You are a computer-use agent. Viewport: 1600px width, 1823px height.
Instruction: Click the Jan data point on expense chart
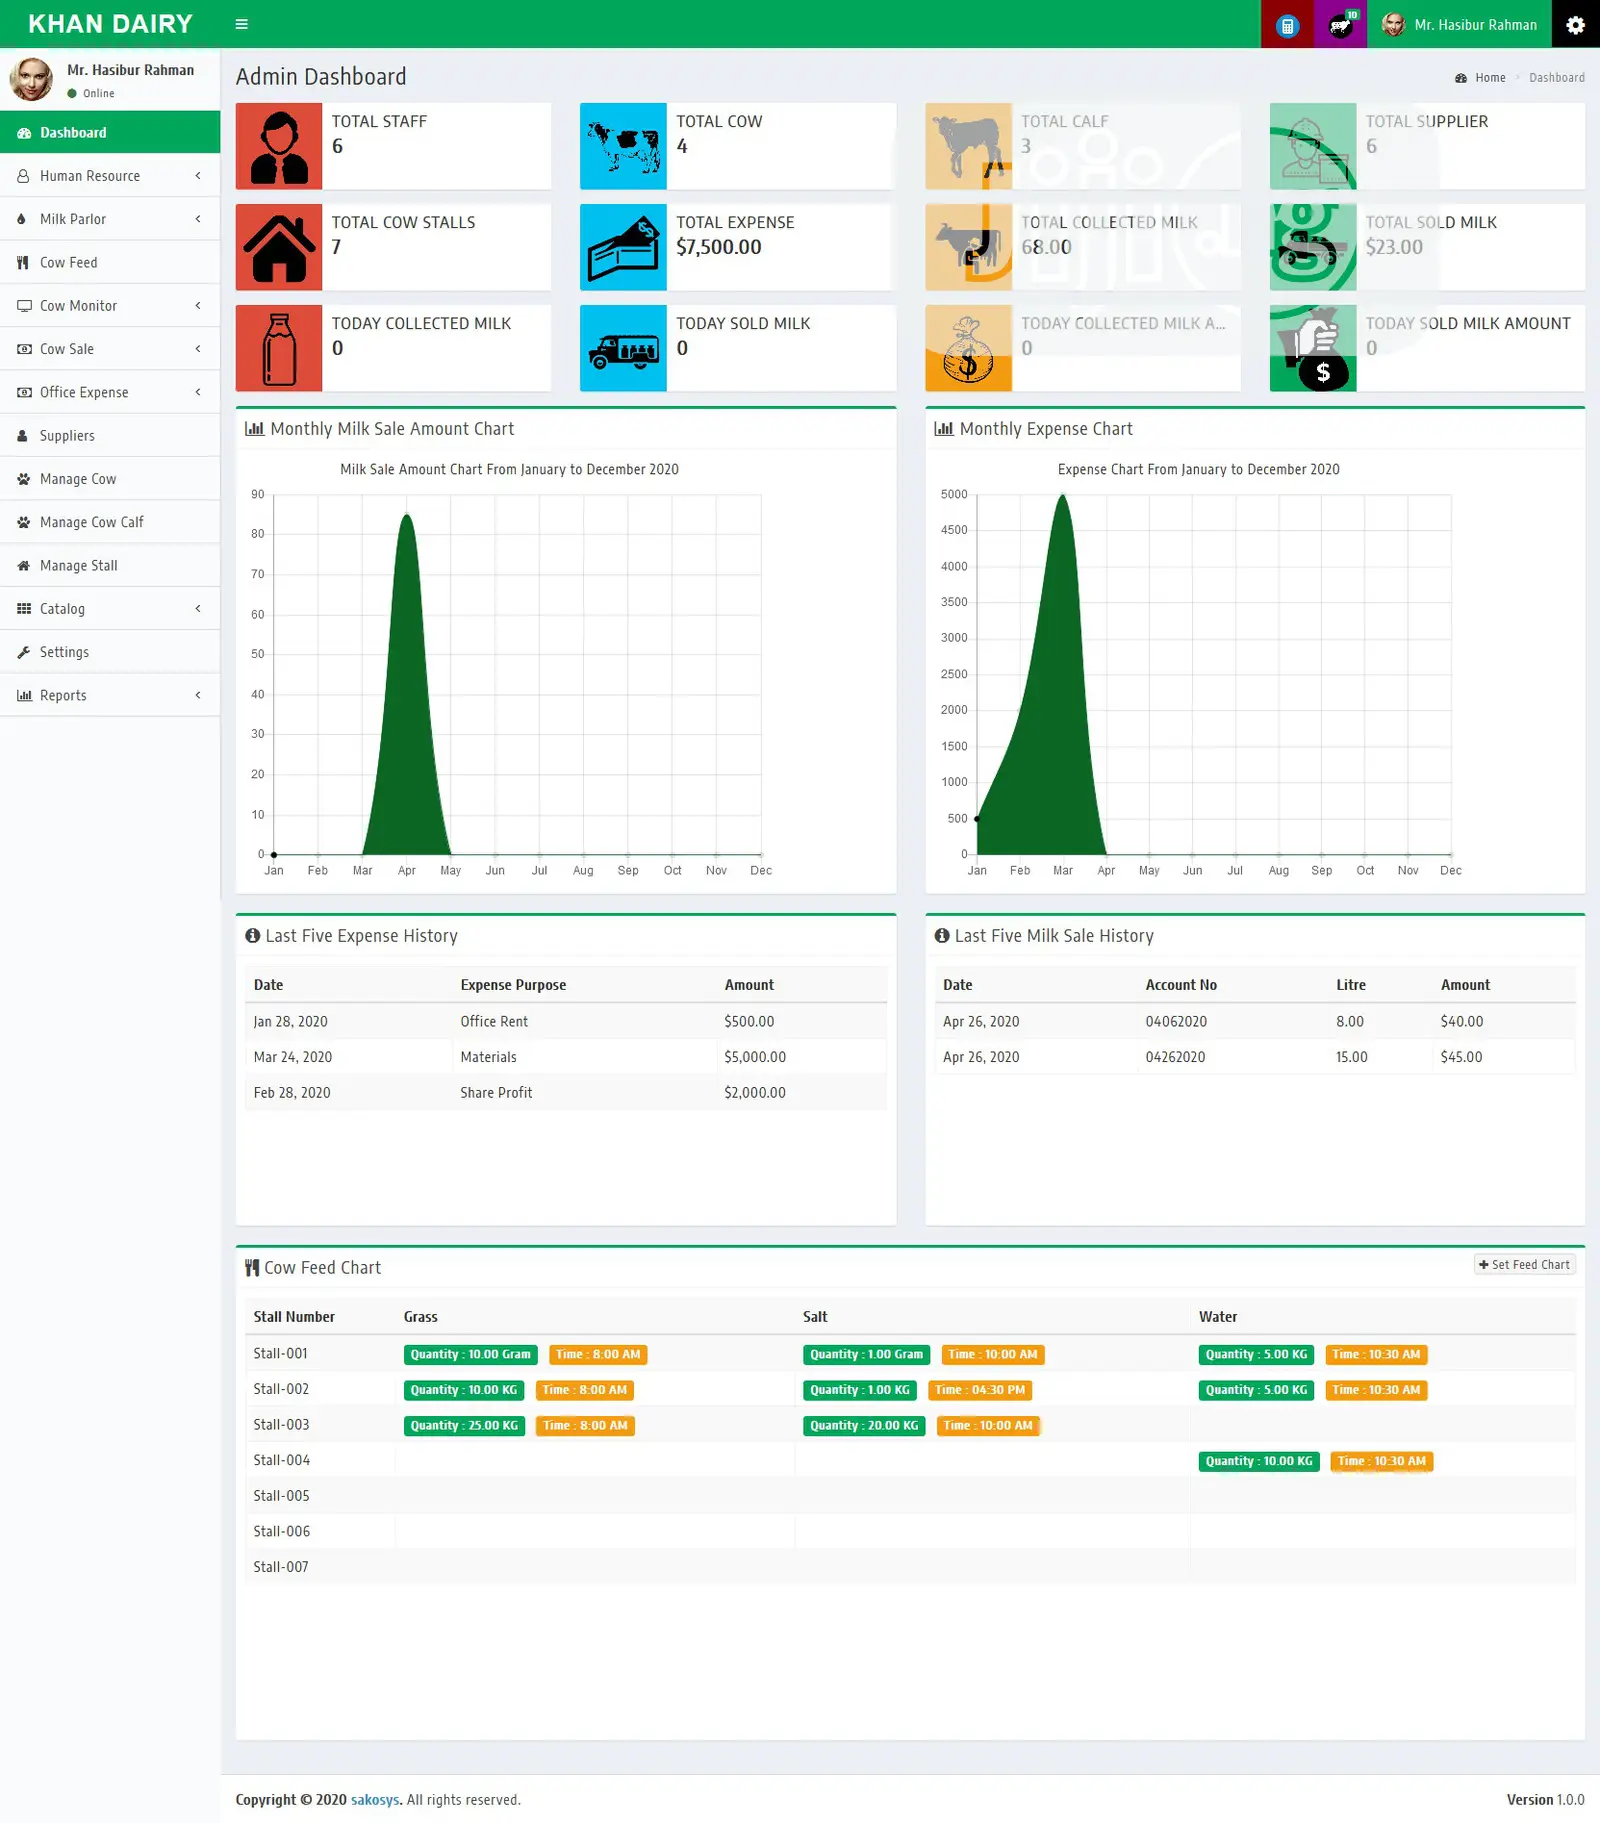977,819
